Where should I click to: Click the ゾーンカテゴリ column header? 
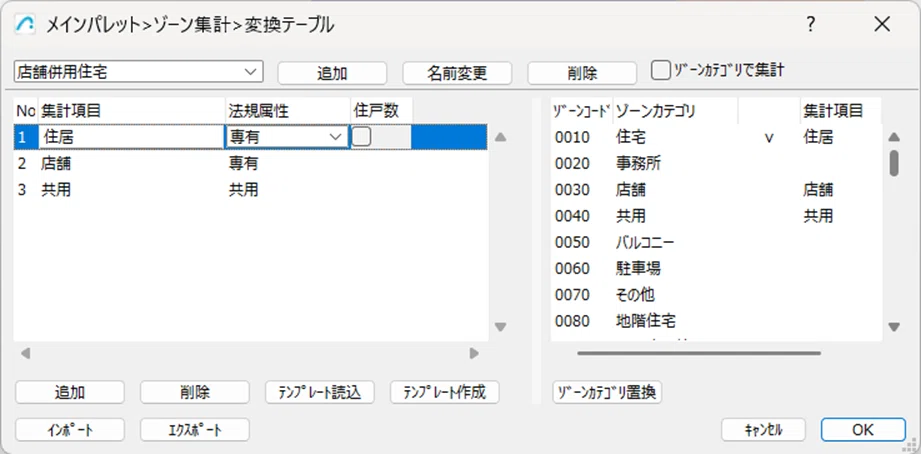coord(675,110)
